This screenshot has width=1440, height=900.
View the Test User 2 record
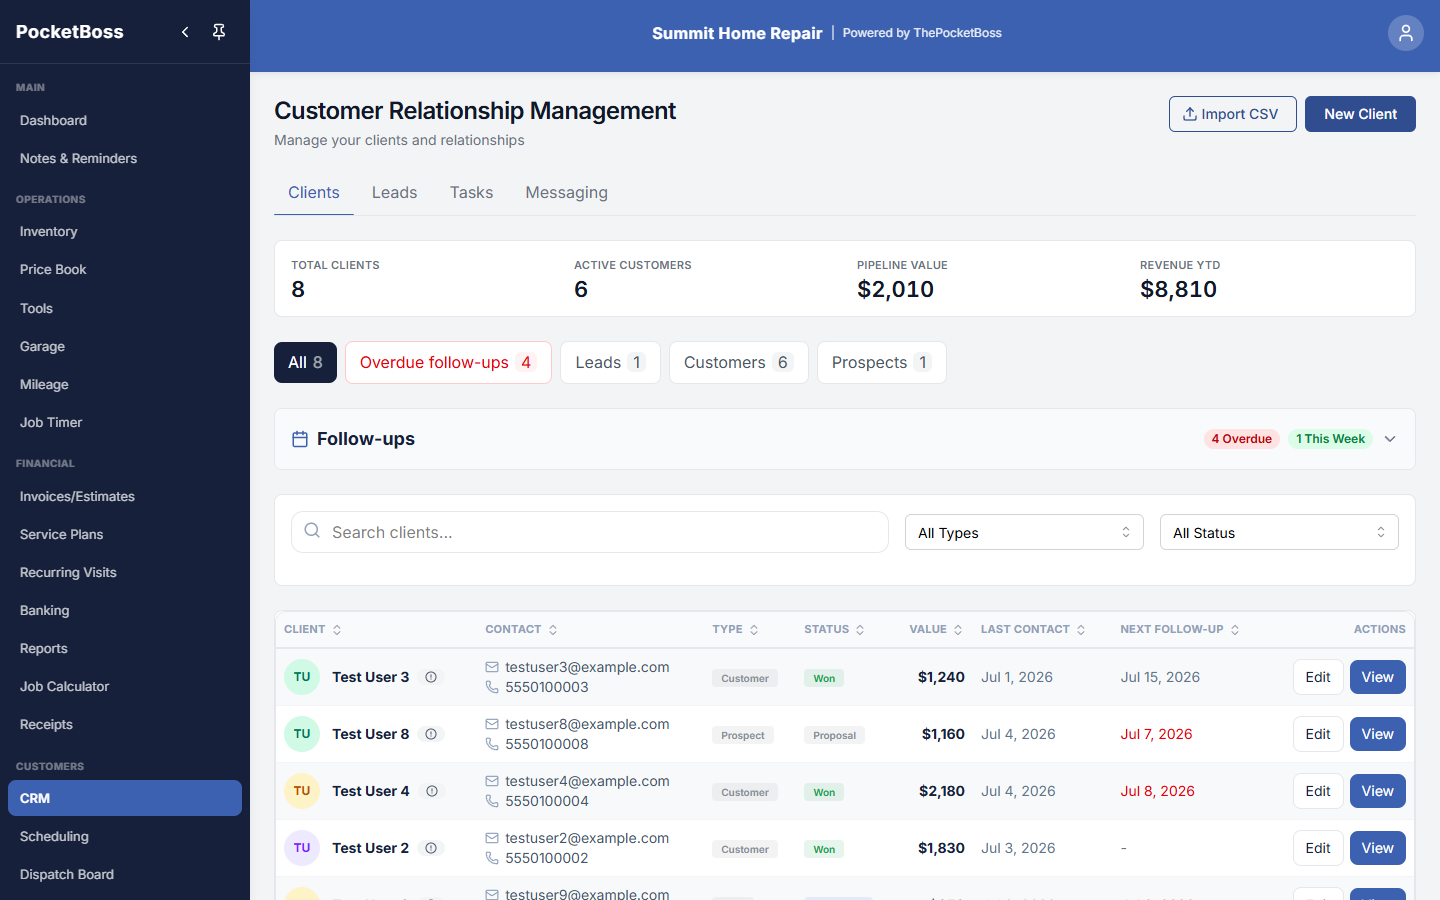(1378, 848)
